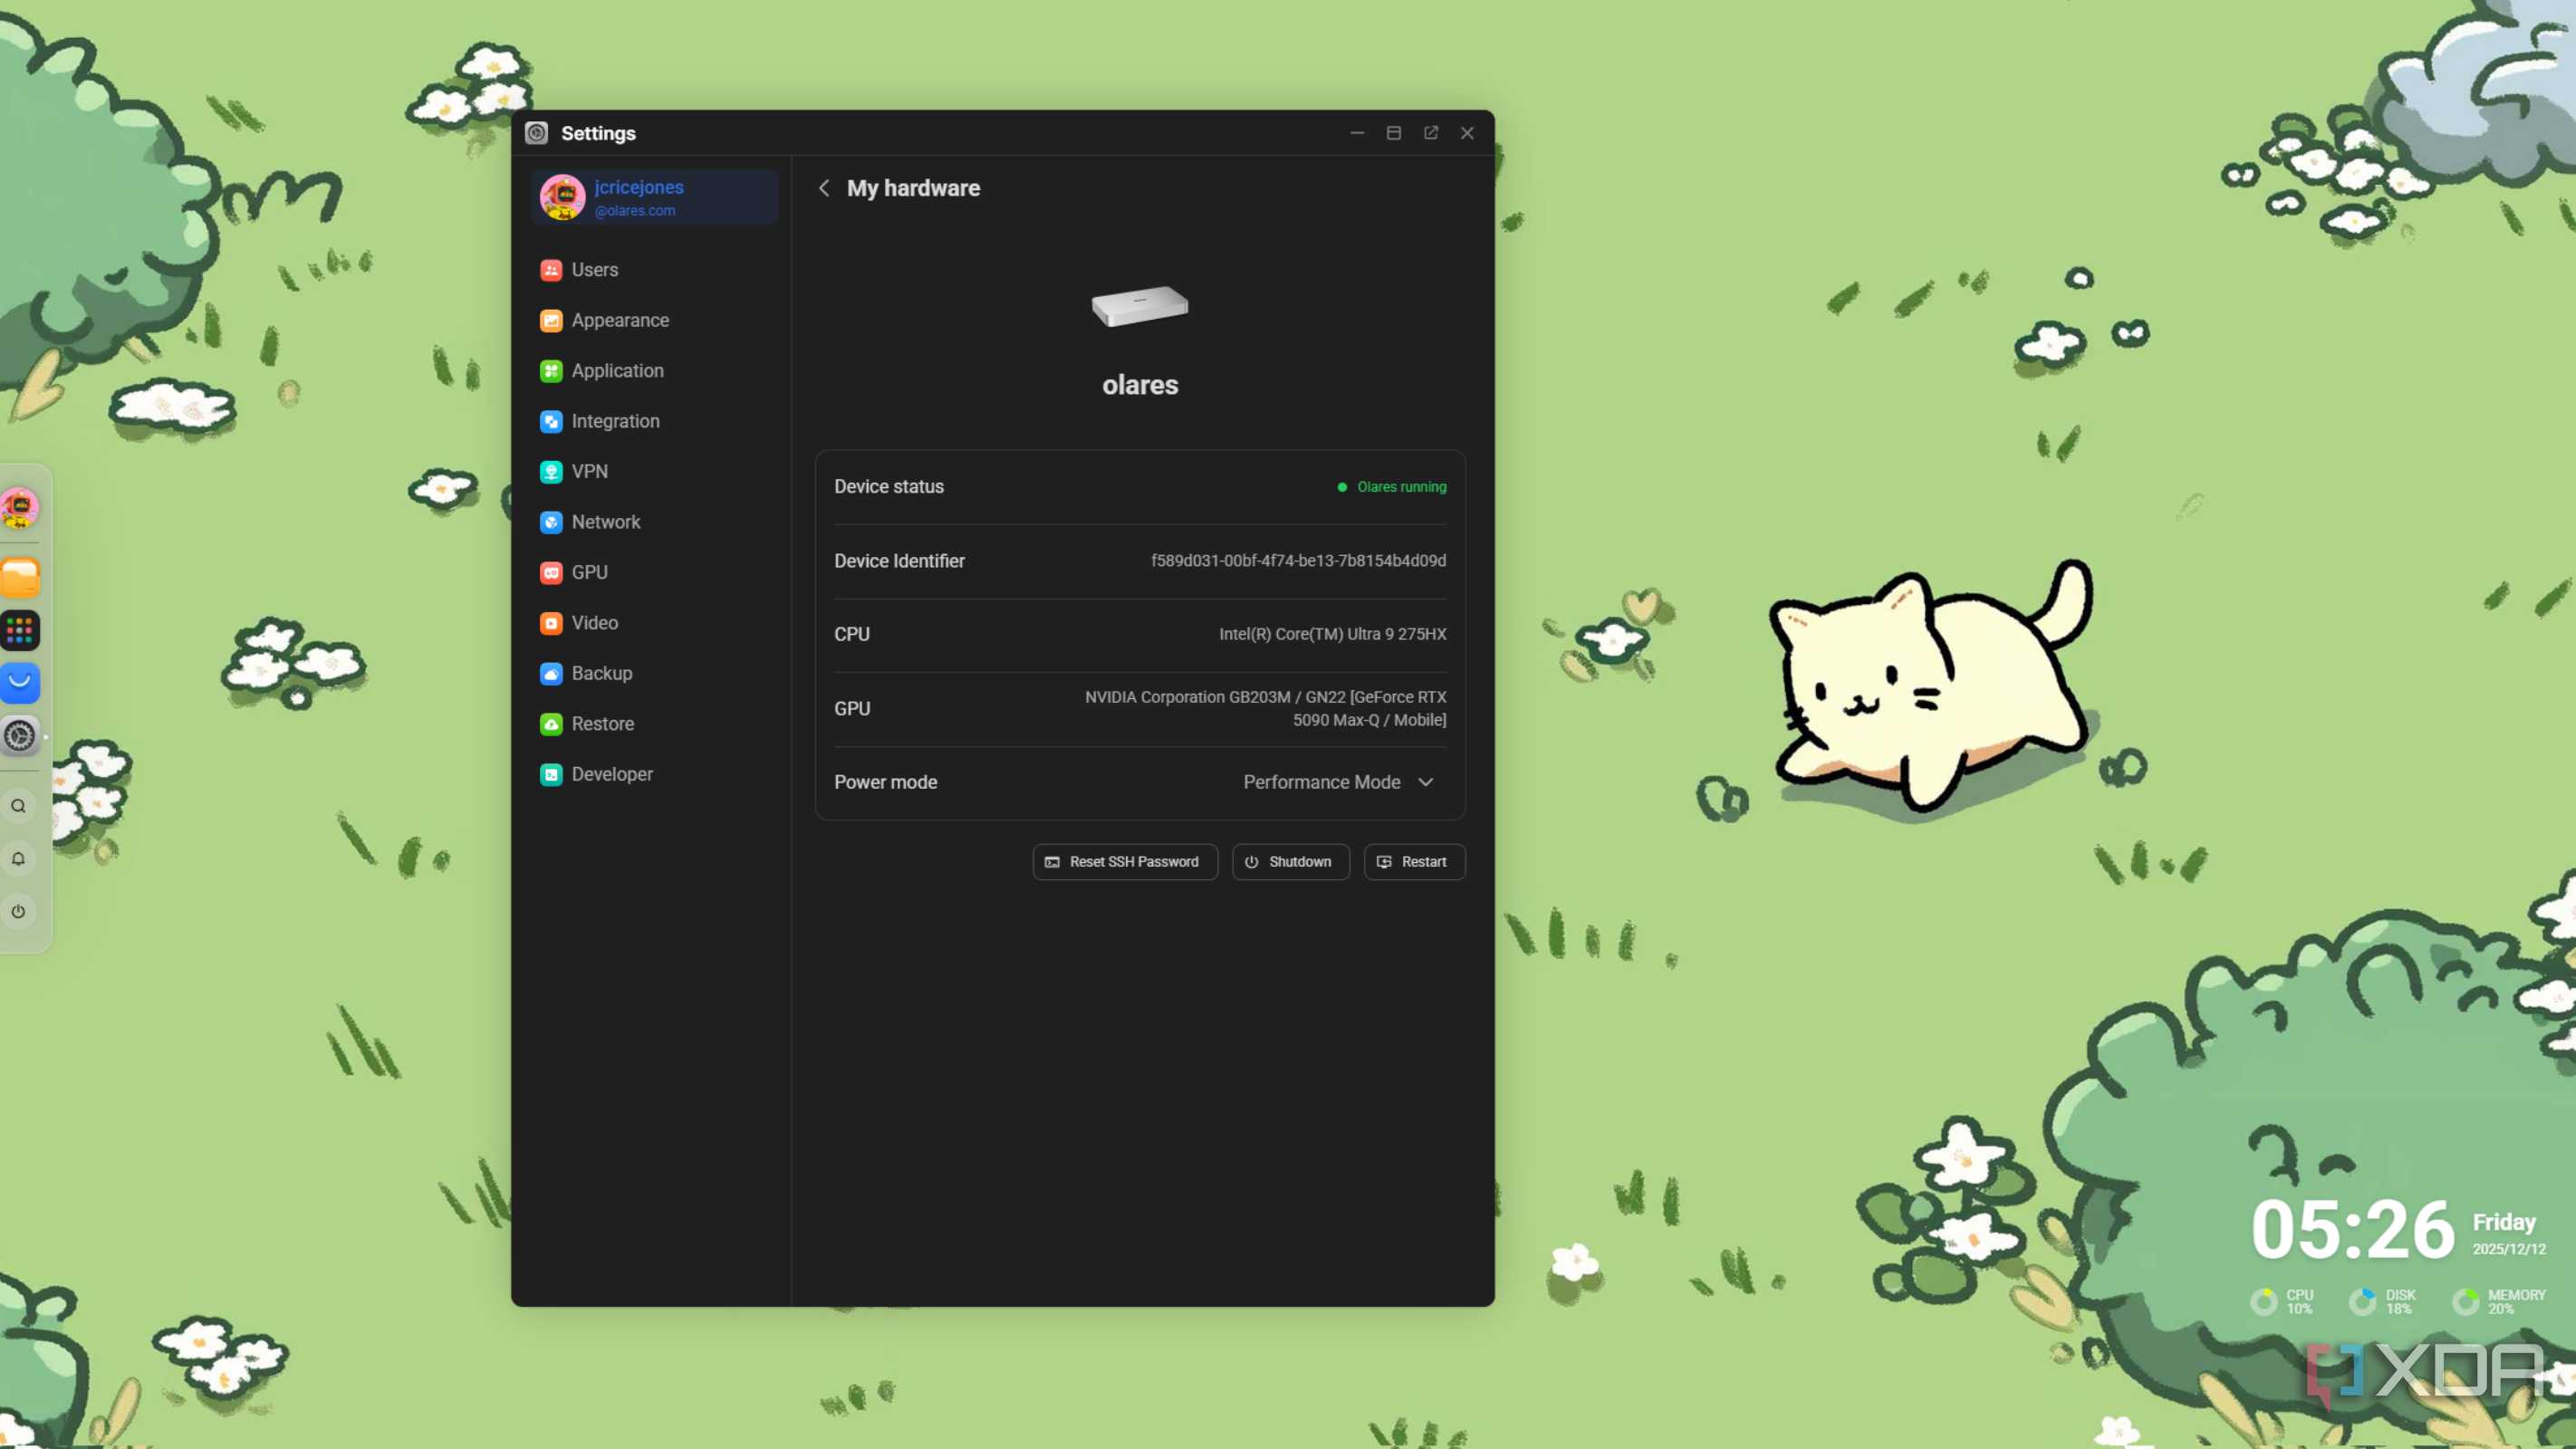Screen dimensions: 2576x1449
Task: Click the Shutdown button
Action: 1291,862
